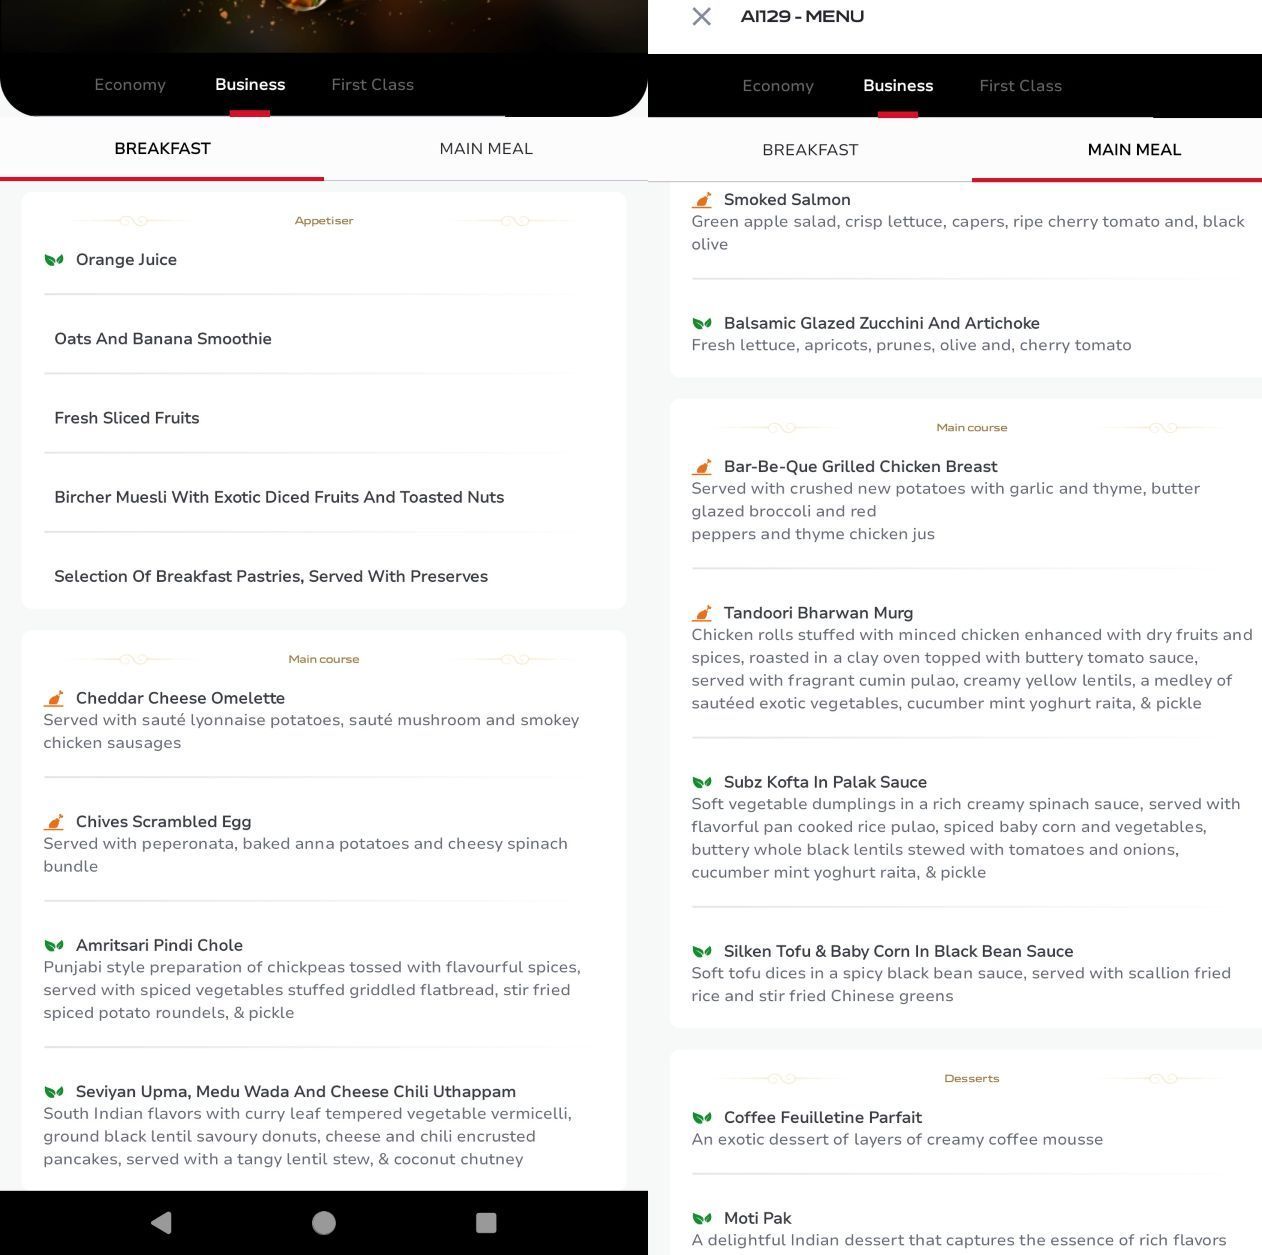This screenshot has height=1255, width=1262.
Task: Switch to BREAKFAST tab in right panel
Action: click(810, 150)
